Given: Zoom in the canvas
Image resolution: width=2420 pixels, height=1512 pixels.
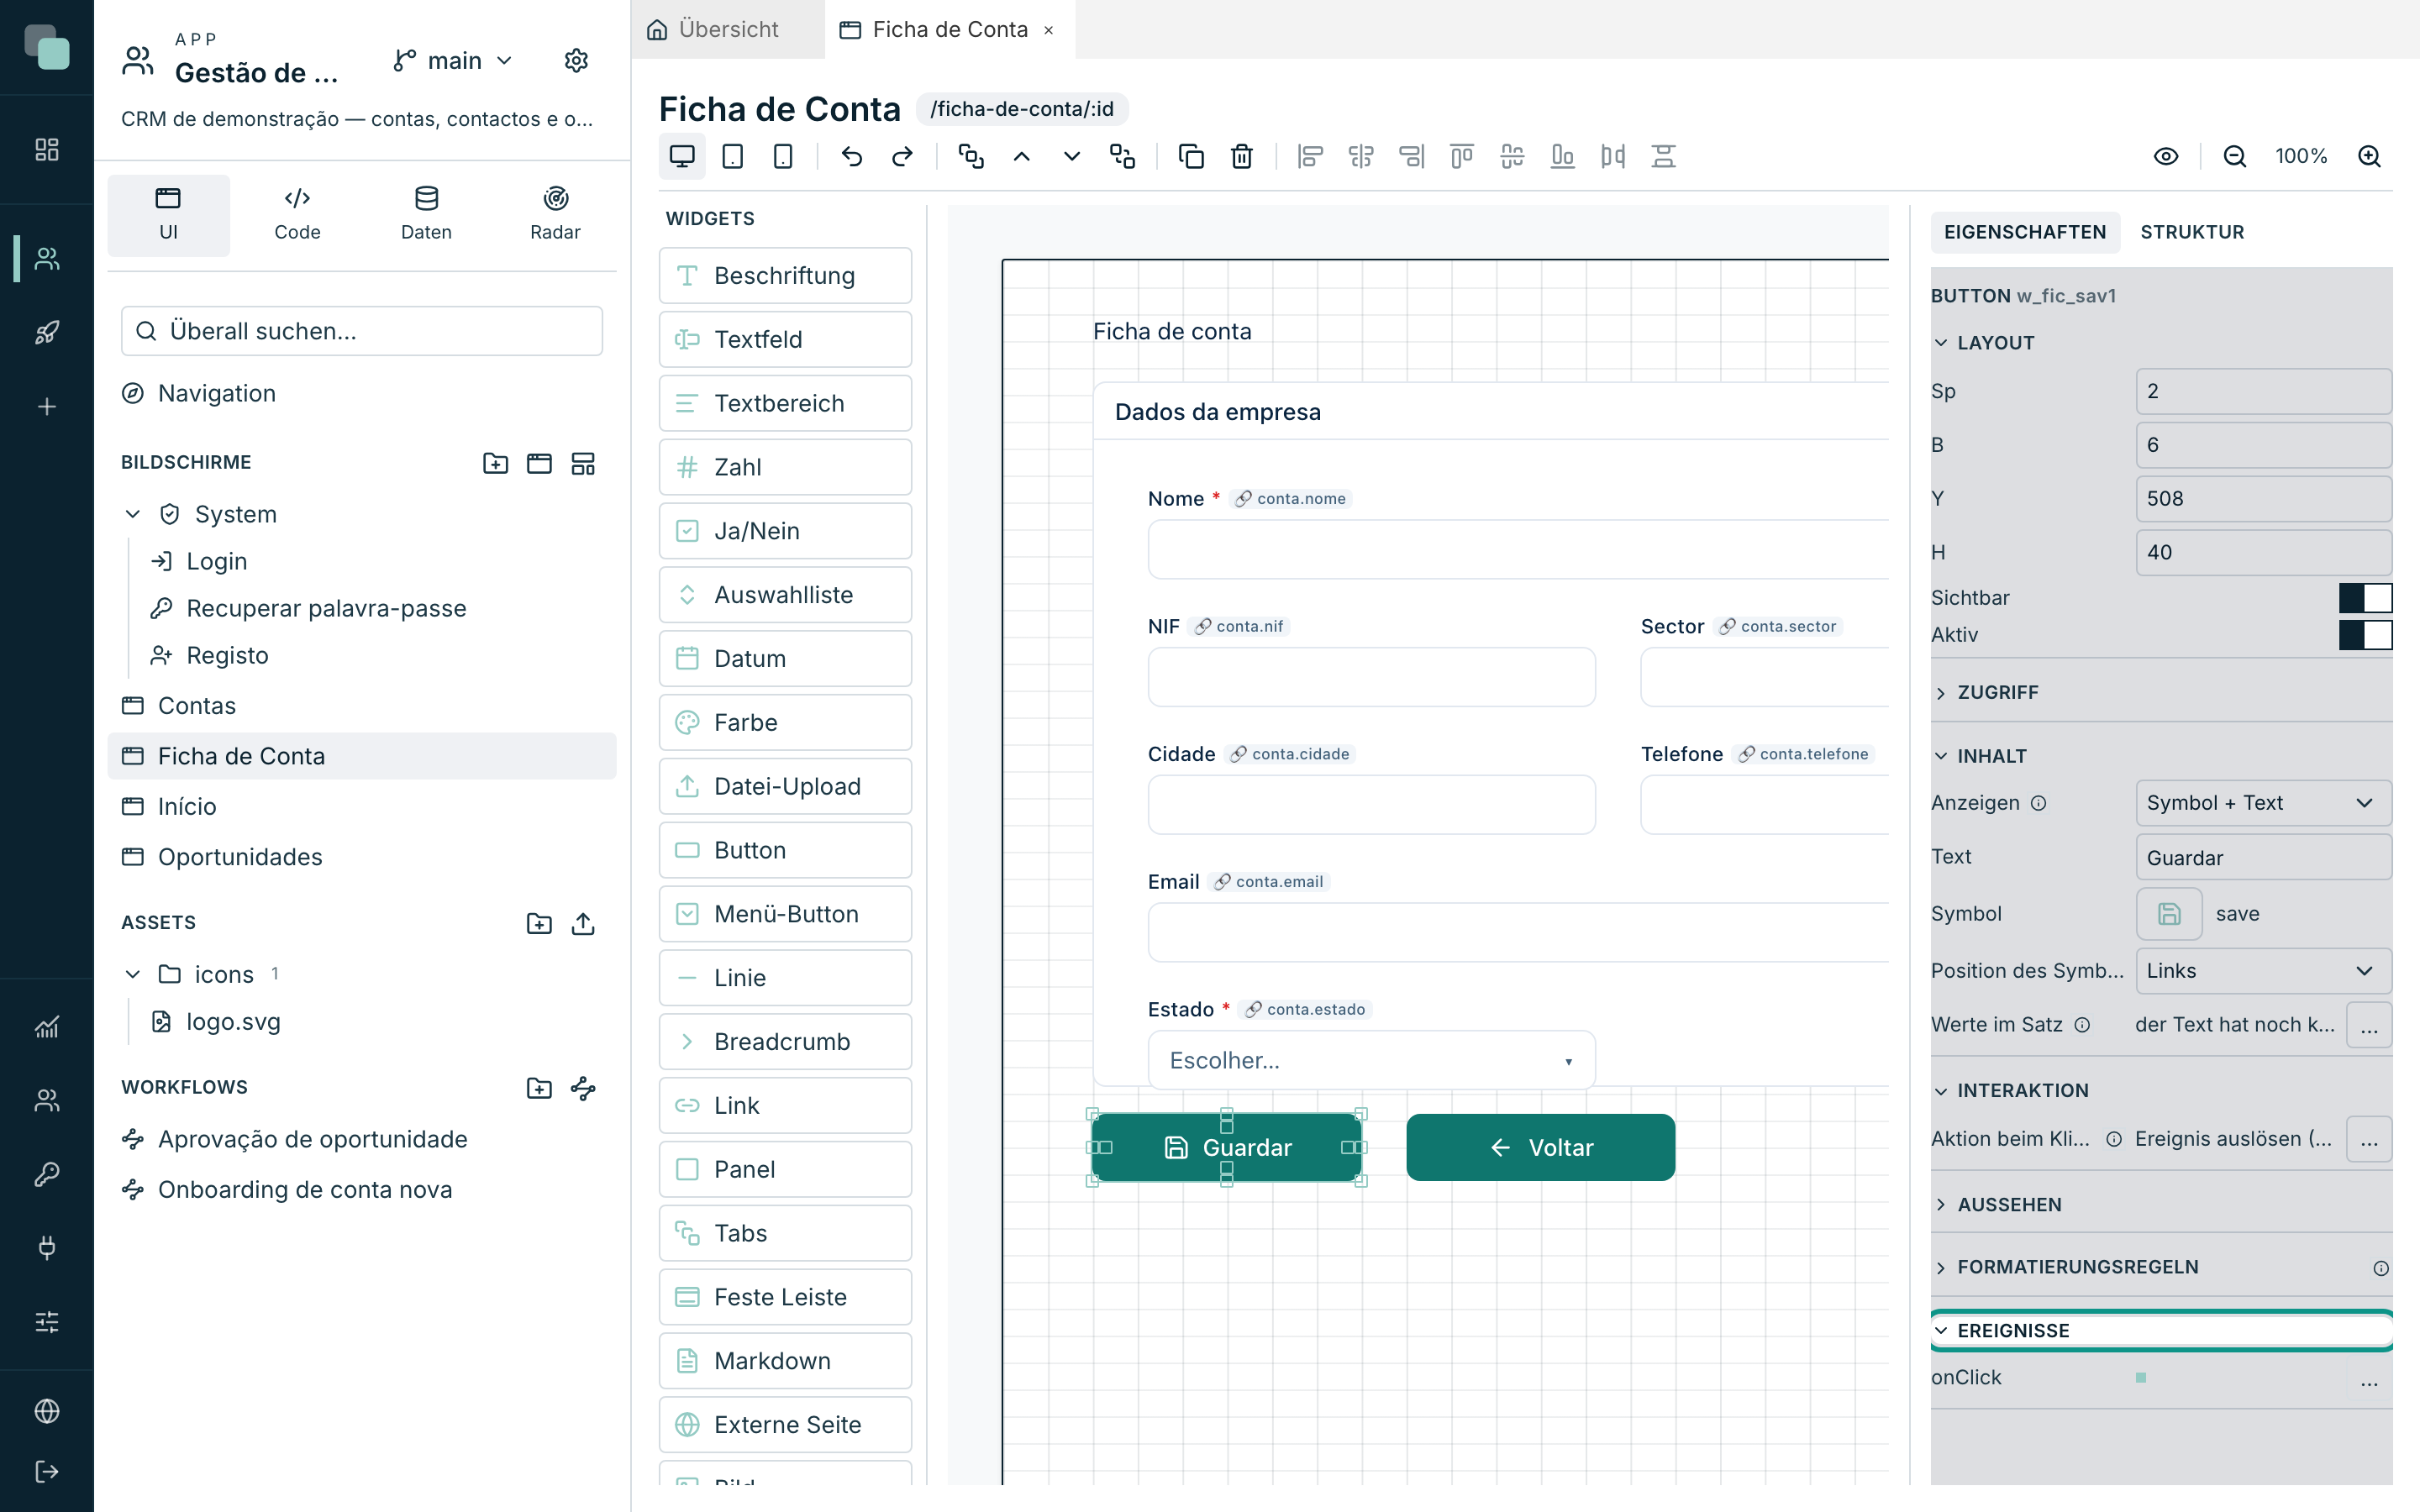Looking at the screenshot, I should (2369, 156).
